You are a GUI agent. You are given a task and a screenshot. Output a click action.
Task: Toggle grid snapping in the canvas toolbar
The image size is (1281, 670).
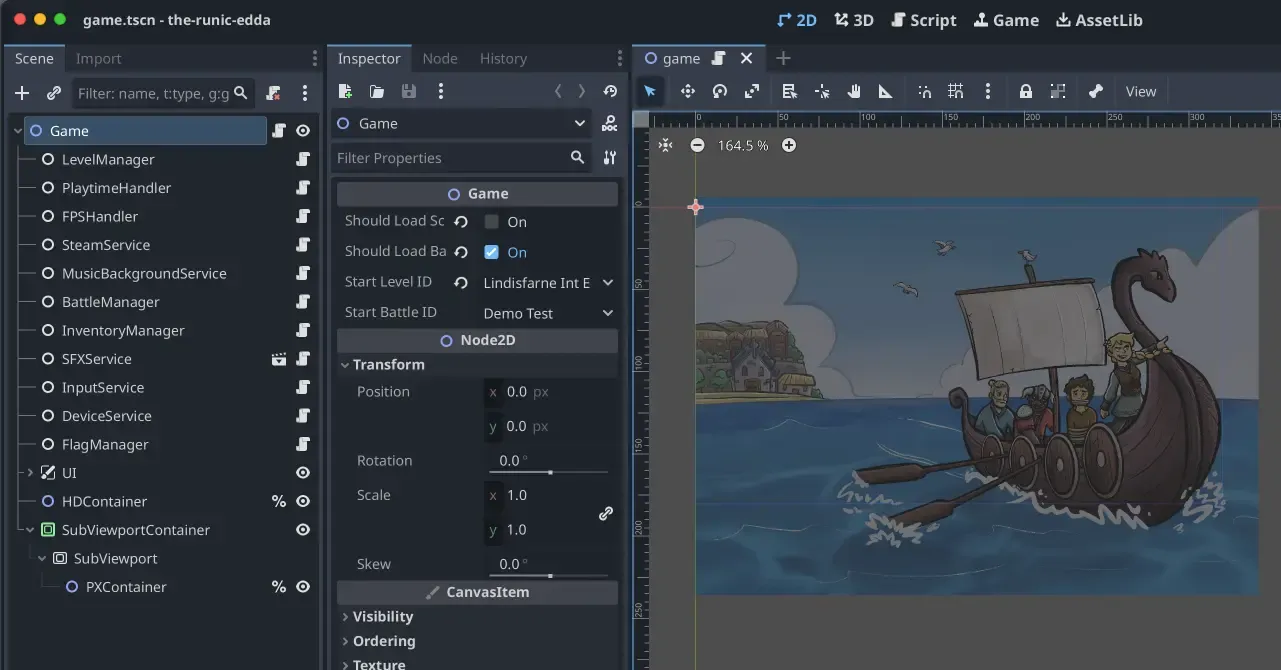(x=955, y=91)
